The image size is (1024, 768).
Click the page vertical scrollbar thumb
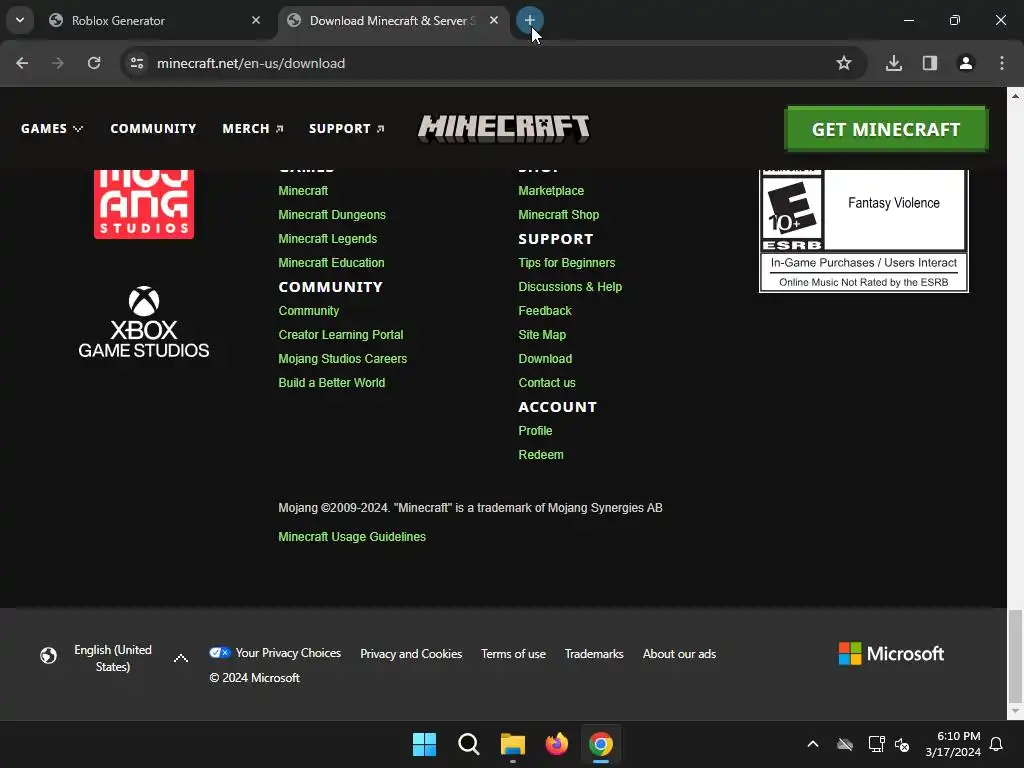click(1015, 655)
